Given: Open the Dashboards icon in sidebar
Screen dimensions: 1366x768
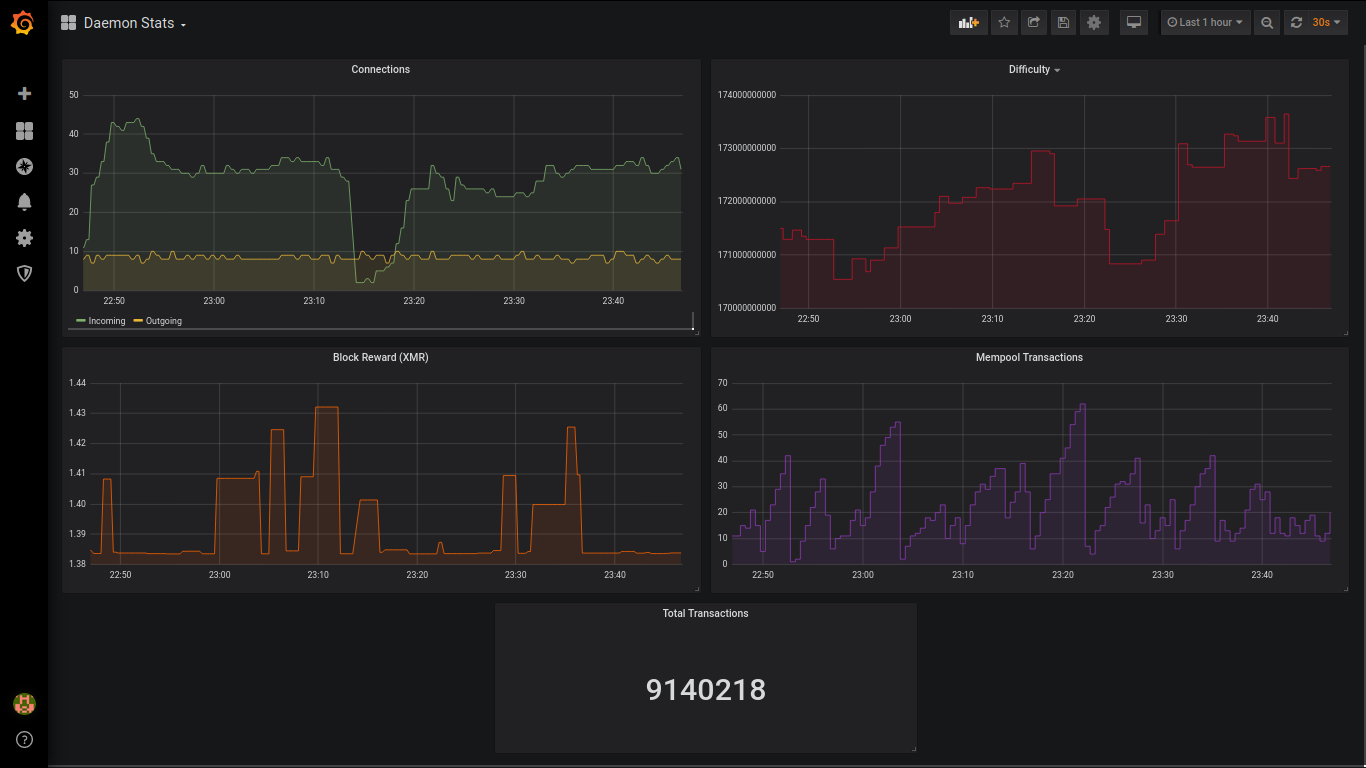Looking at the screenshot, I should pos(24,131).
